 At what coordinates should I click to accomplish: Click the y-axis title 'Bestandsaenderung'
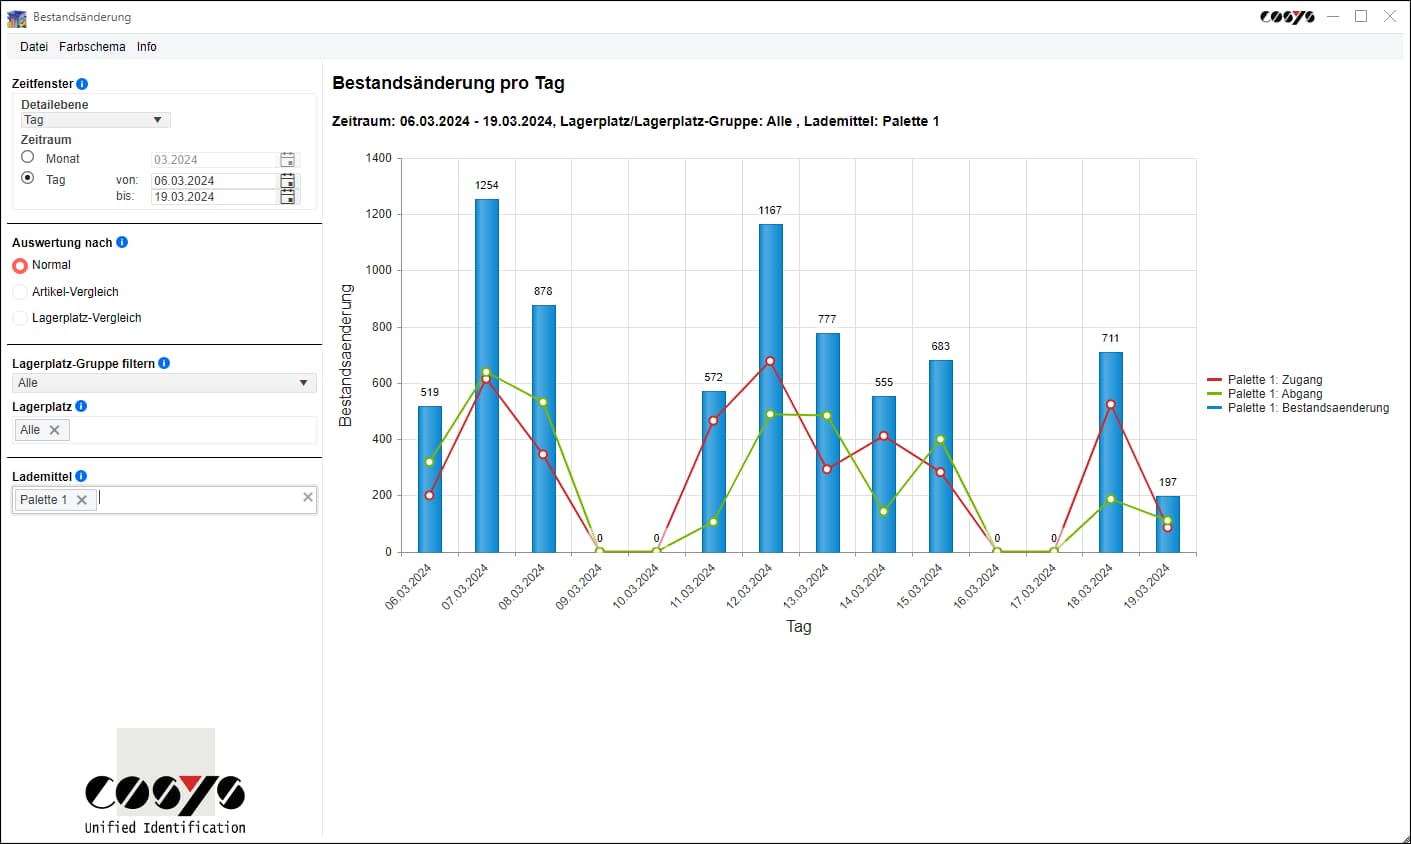pyautogui.click(x=346, y=355)
